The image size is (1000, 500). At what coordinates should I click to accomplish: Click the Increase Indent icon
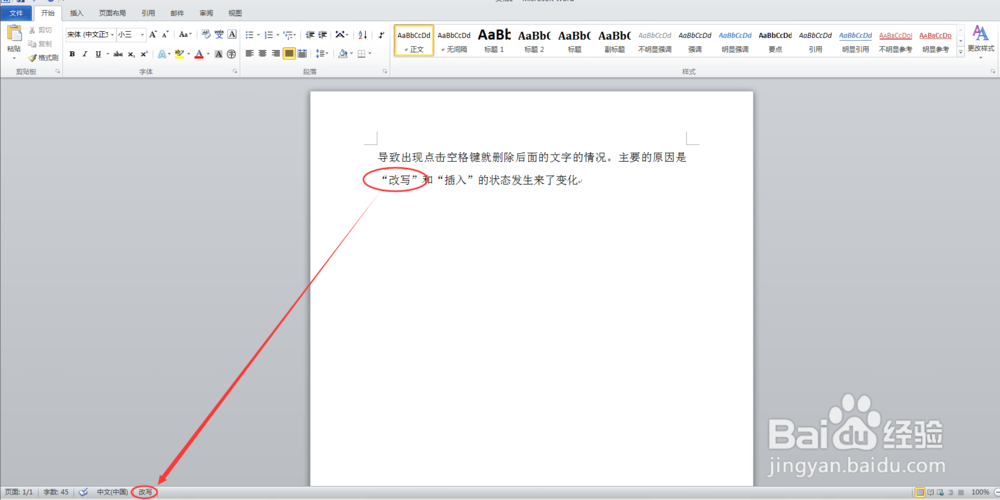(323, 34)
